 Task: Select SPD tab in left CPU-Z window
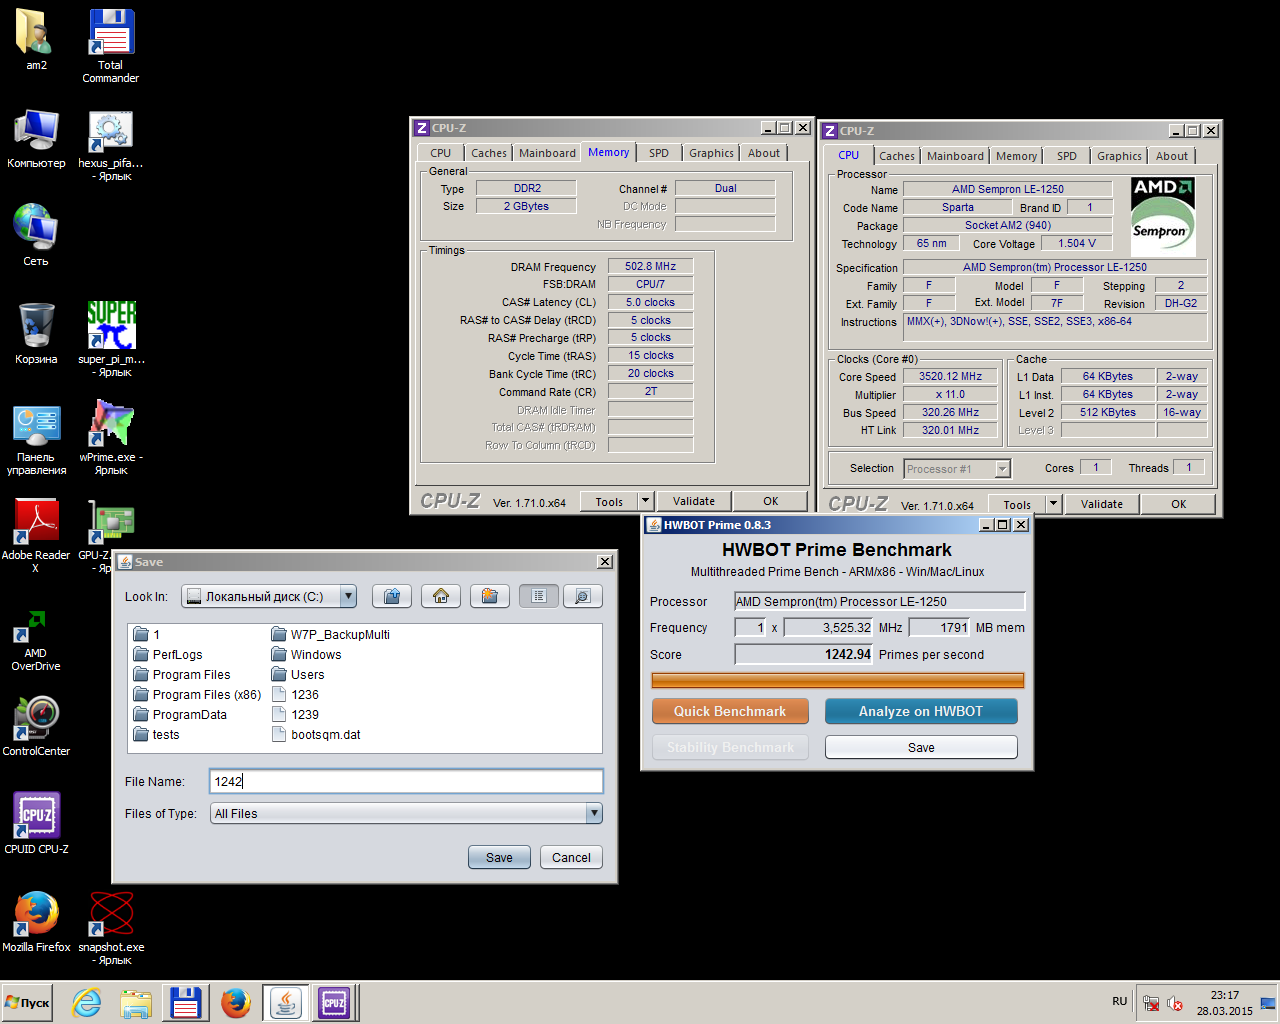[658, 153]
